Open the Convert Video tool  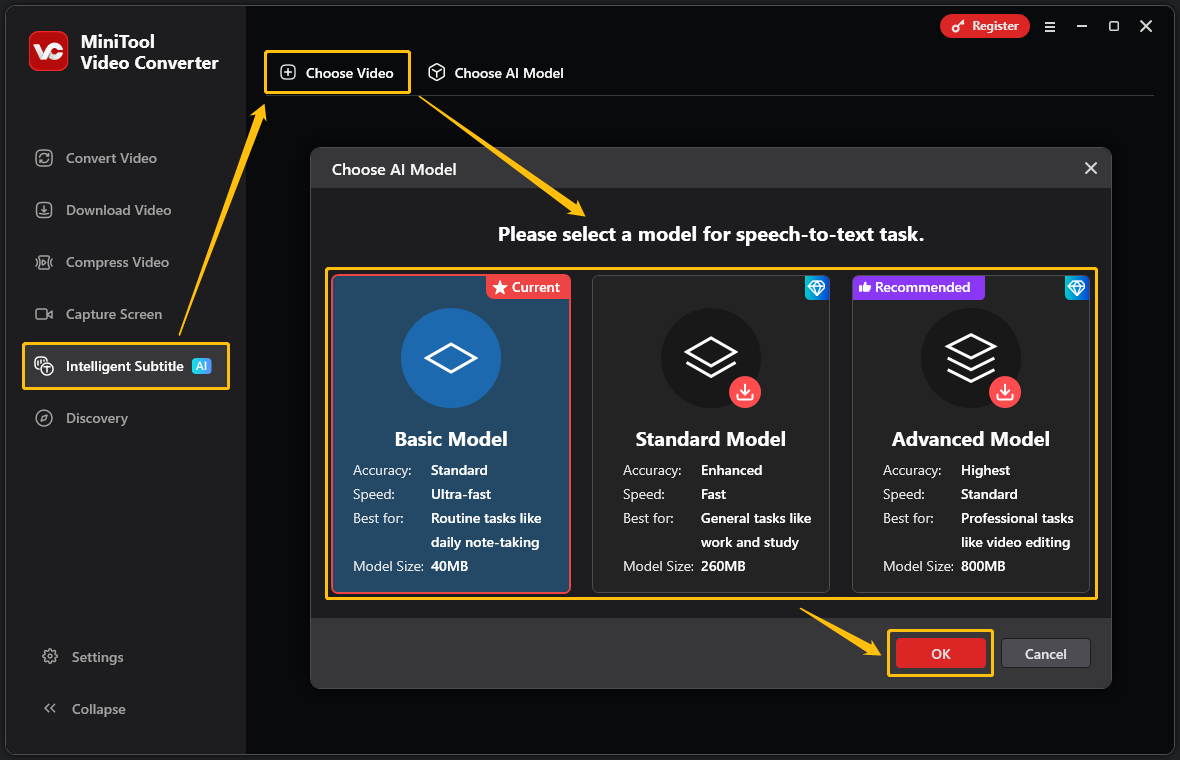110,158
